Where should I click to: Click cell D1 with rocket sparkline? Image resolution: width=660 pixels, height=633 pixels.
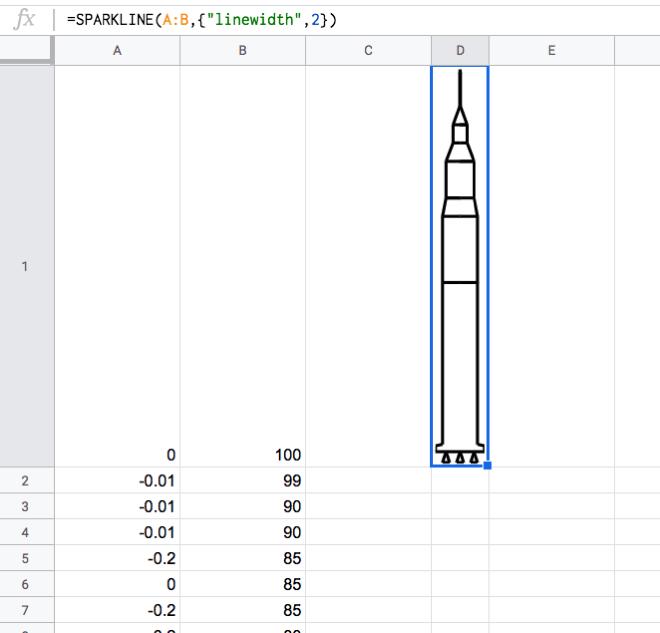(460, 266)
